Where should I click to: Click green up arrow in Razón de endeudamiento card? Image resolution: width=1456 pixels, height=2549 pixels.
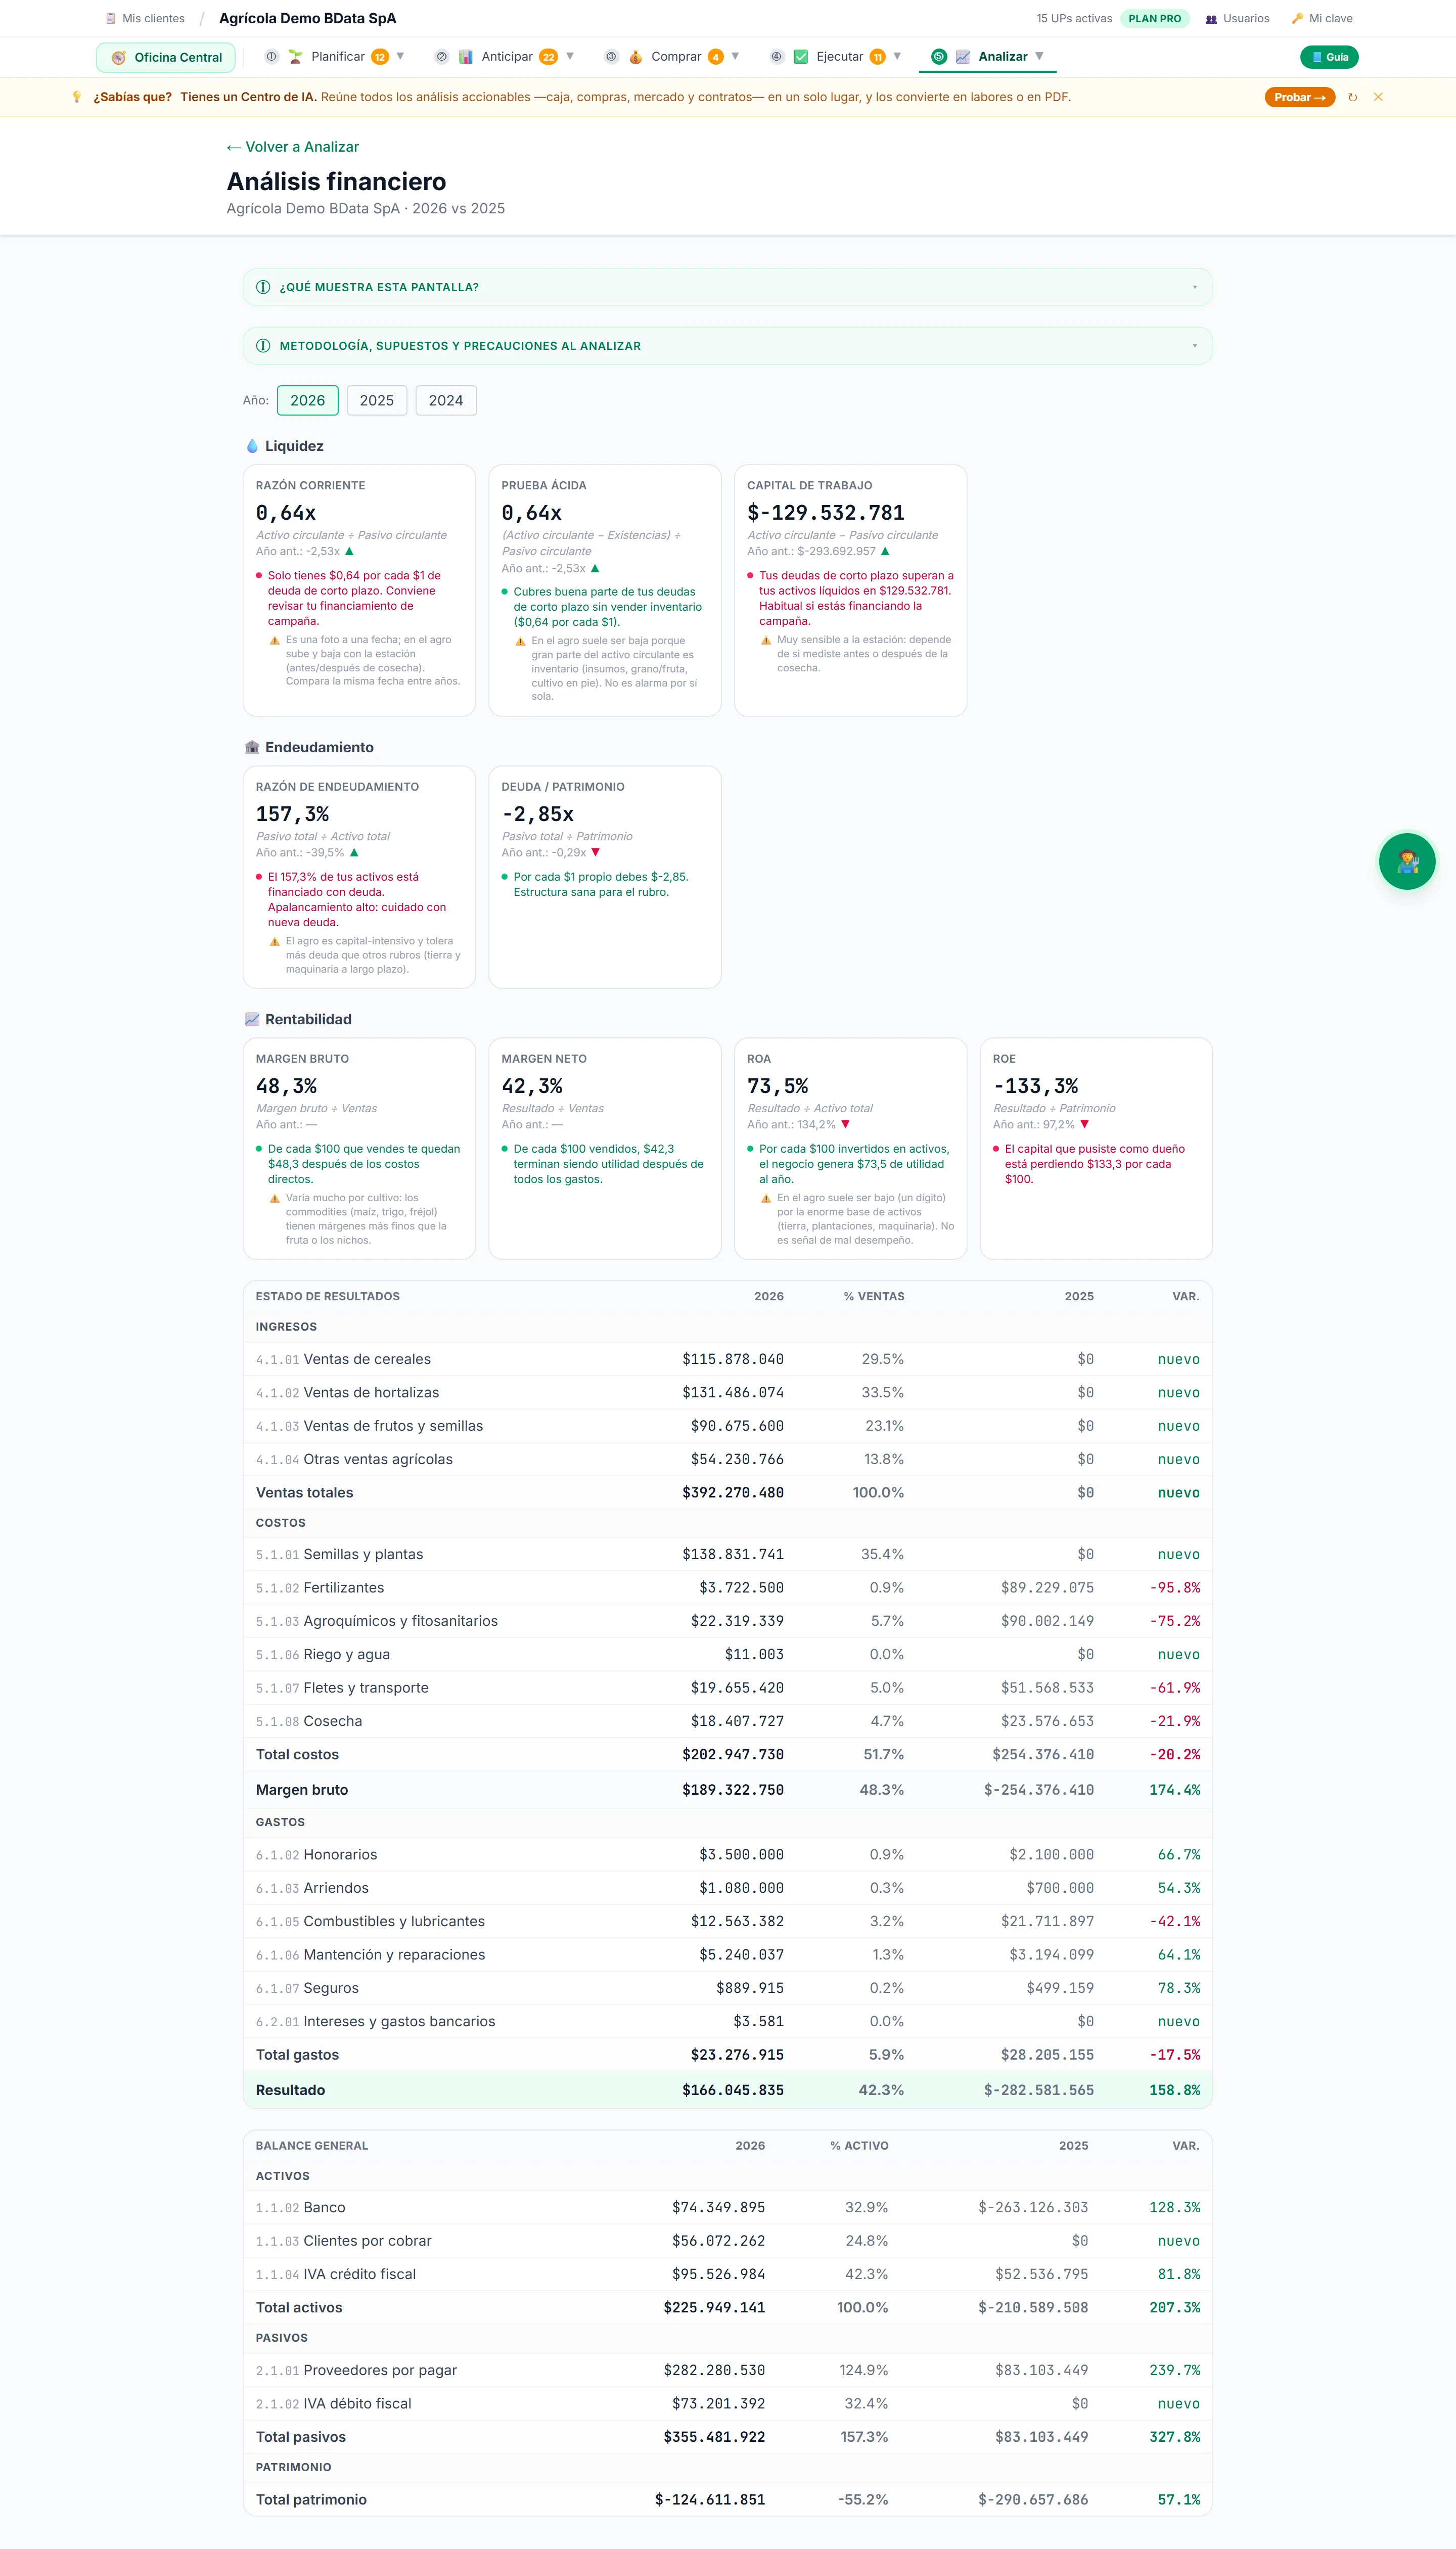(354, 853)
